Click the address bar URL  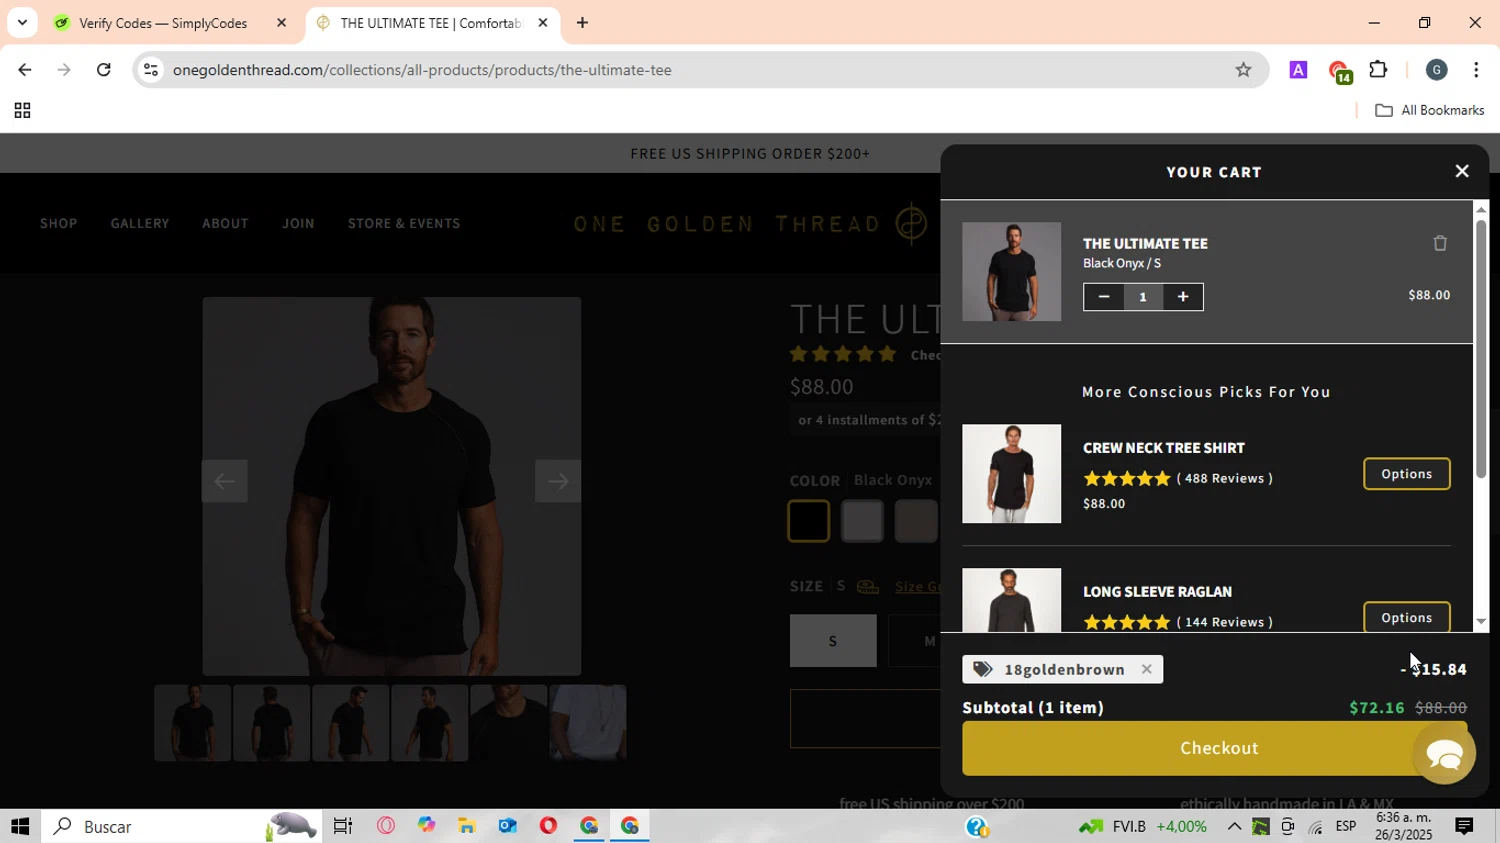point(422,70)
